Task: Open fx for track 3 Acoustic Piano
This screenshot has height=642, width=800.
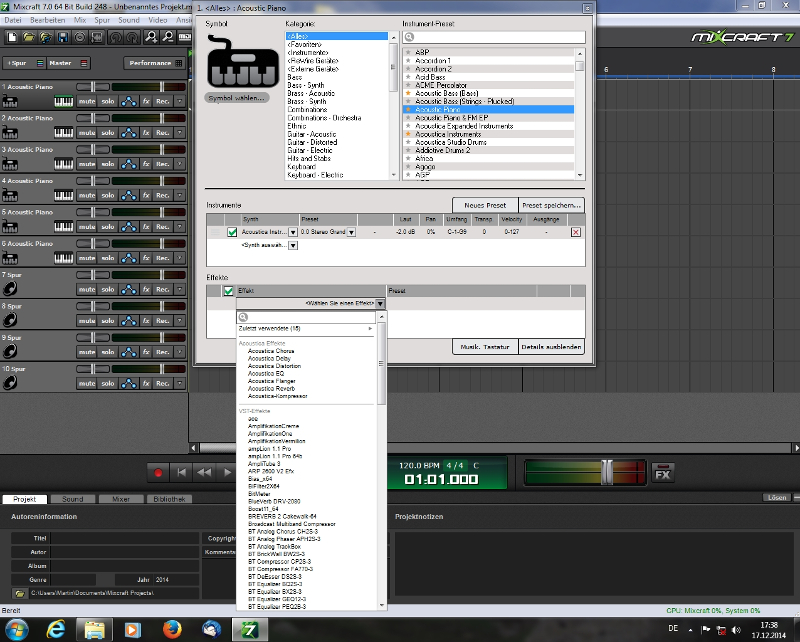Action: pyautogui.click(x=146, y=164)
